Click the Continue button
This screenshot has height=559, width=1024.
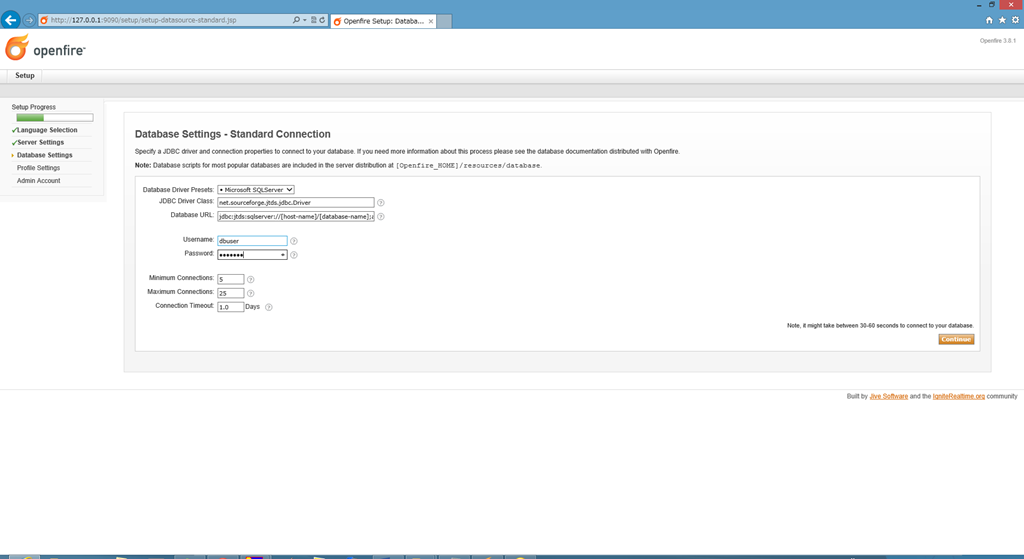(956, 340)
